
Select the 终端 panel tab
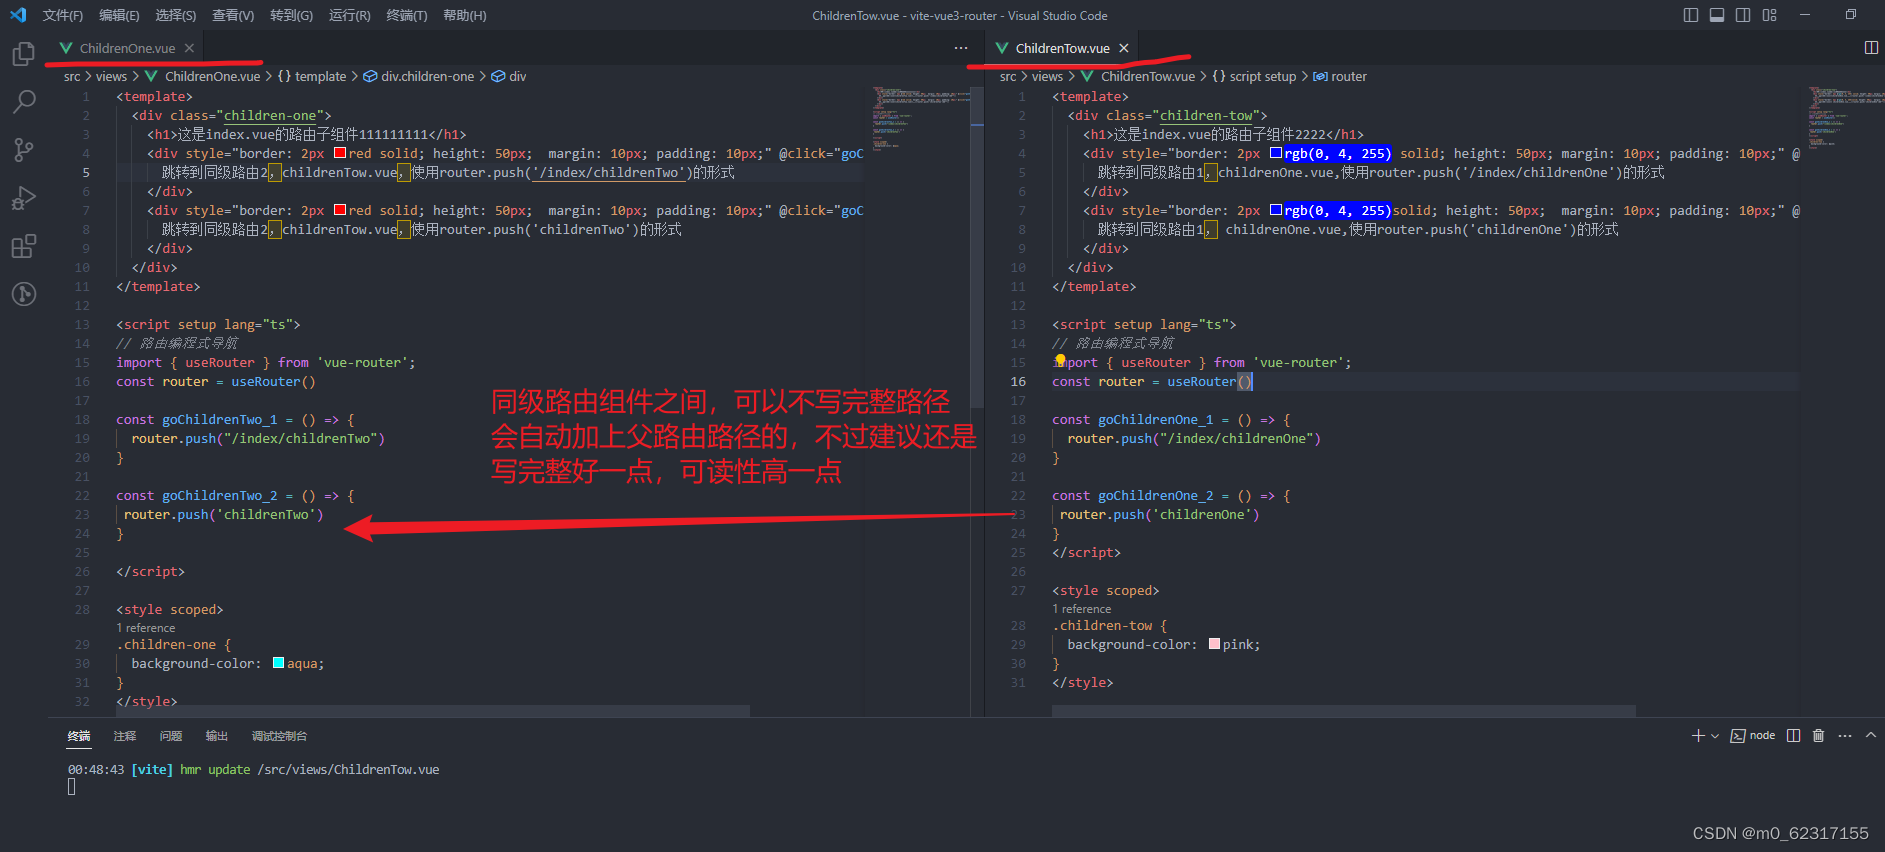click(79, 736)
